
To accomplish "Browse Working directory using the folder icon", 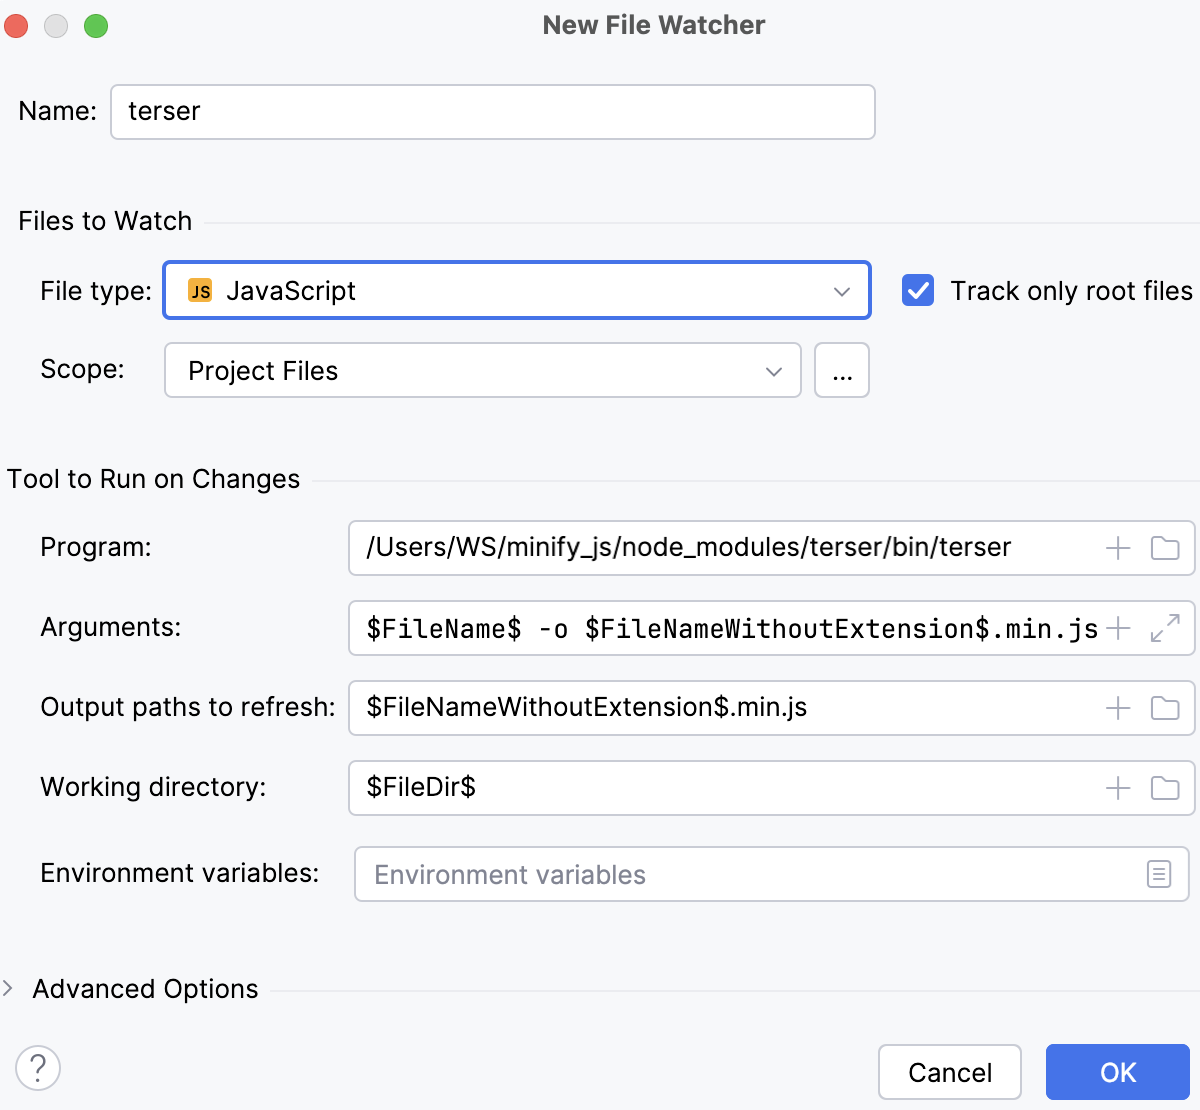I will (x=1165, y=788).
